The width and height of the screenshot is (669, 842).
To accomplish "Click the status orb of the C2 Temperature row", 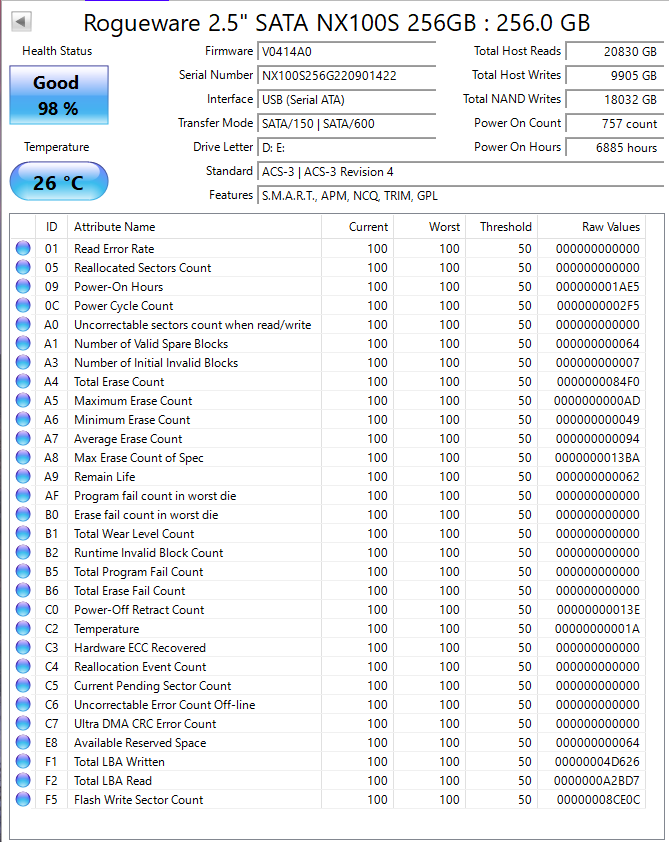I will tap(23, 628).
